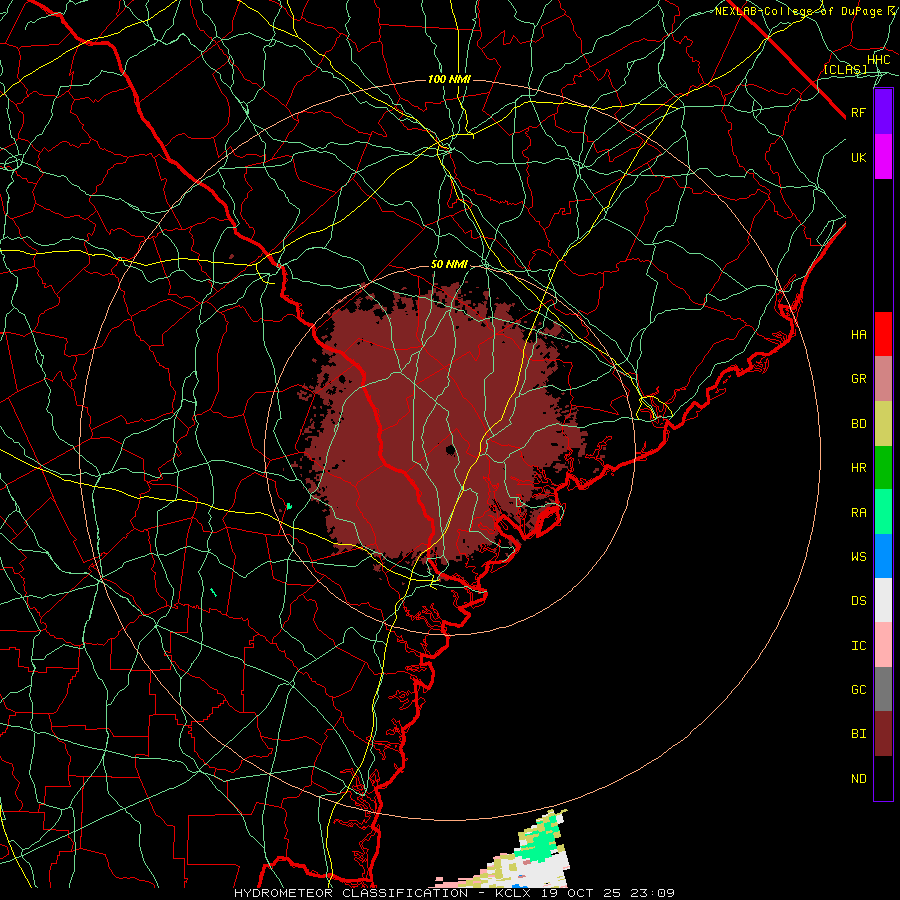Click the 'DS' legend label
The width and height of the screenshot is (900, 900).
(858, 601)
